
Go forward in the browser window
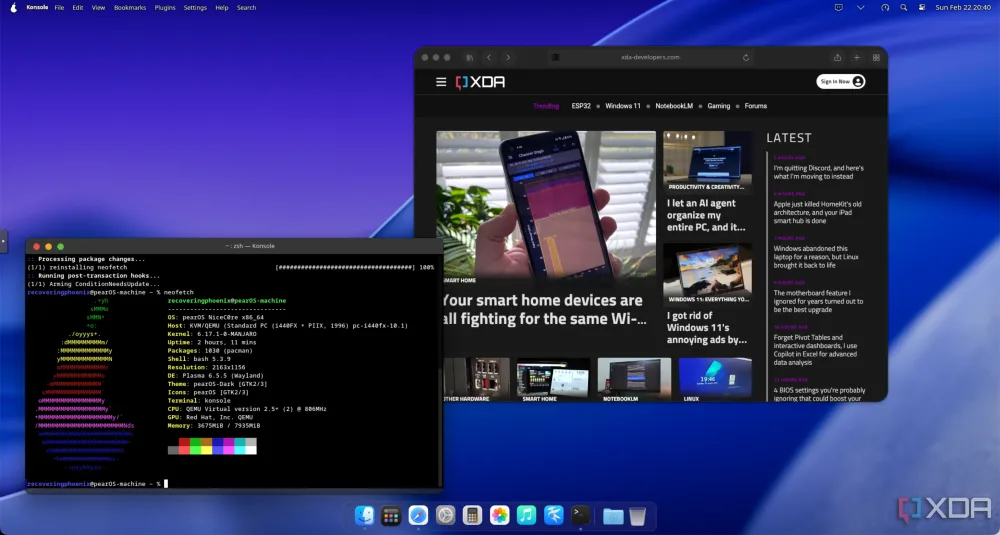tap(508, 57)
